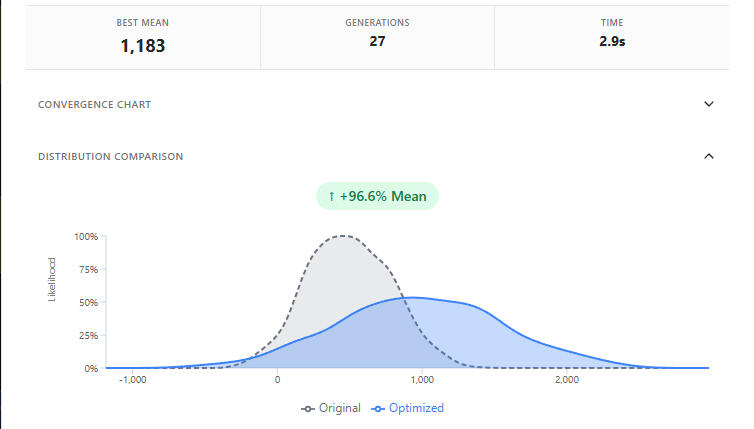Toggle the Optimized series legend label
This screenshot has height=429, width=754.
418,408
